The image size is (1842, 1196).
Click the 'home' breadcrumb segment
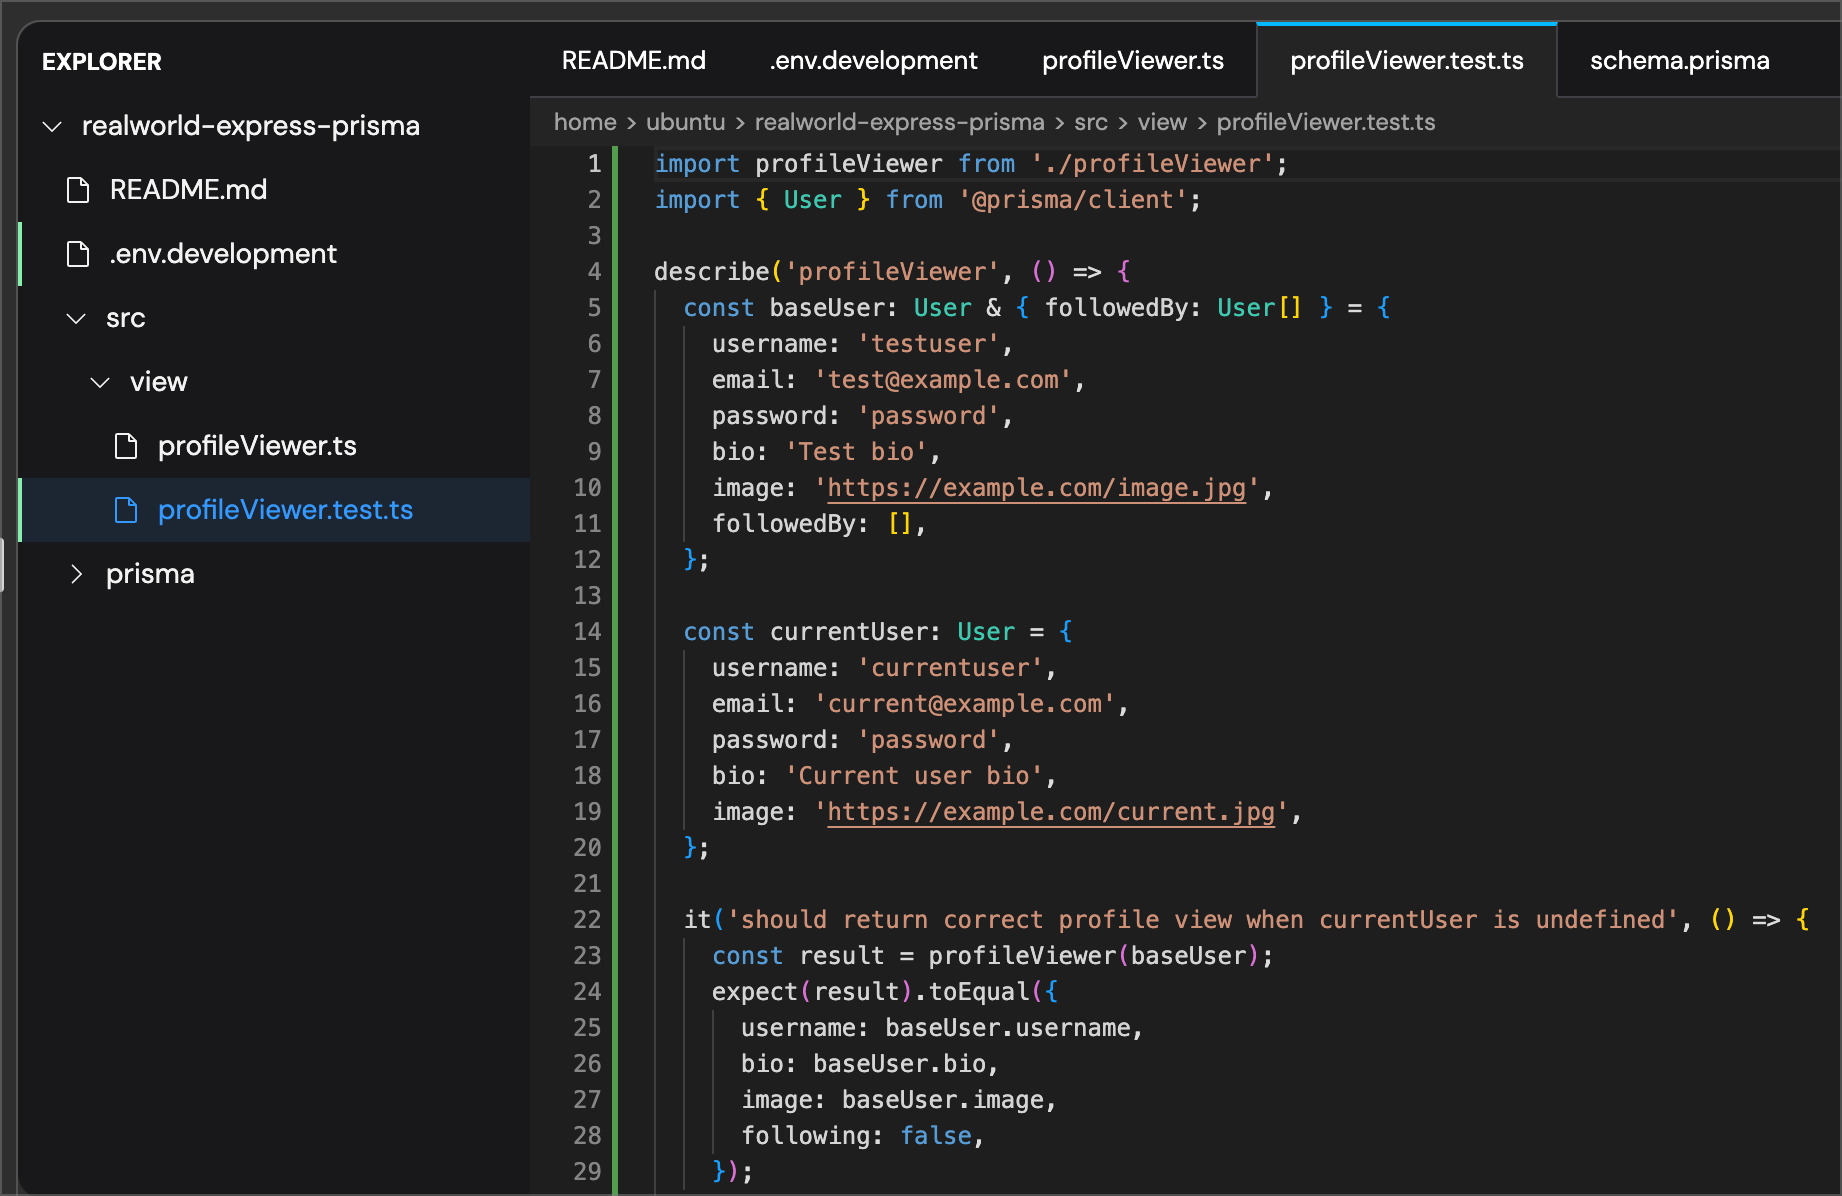(x=585, y=122)
